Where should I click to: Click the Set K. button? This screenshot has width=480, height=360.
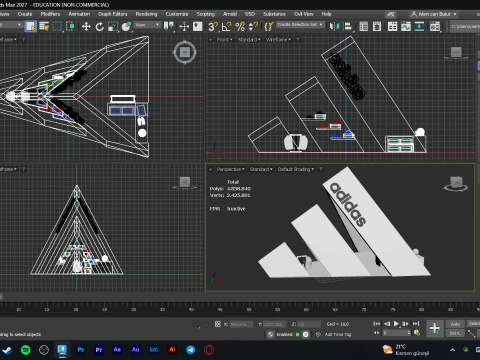click(x=455, y=333)
